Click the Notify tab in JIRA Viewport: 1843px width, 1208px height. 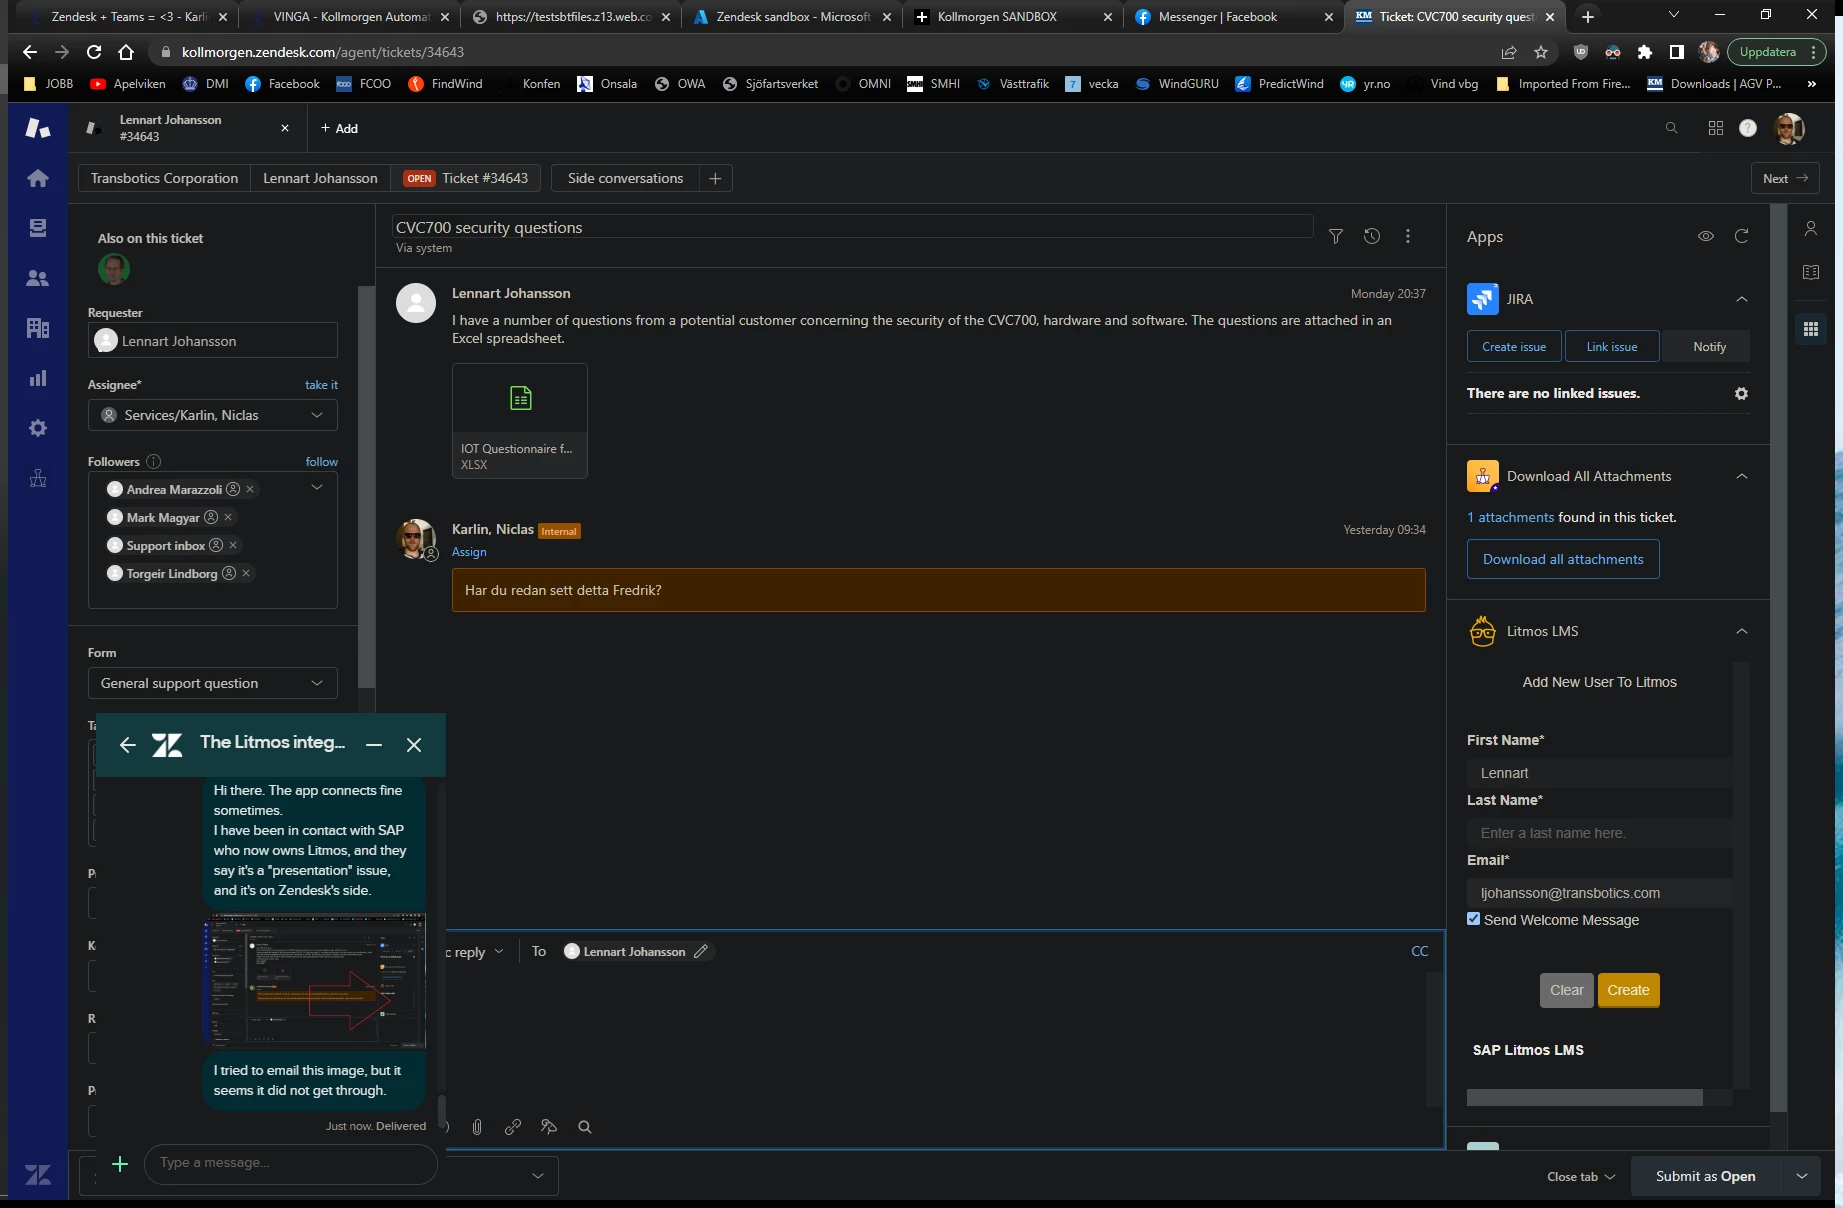tap(1709, 346)
